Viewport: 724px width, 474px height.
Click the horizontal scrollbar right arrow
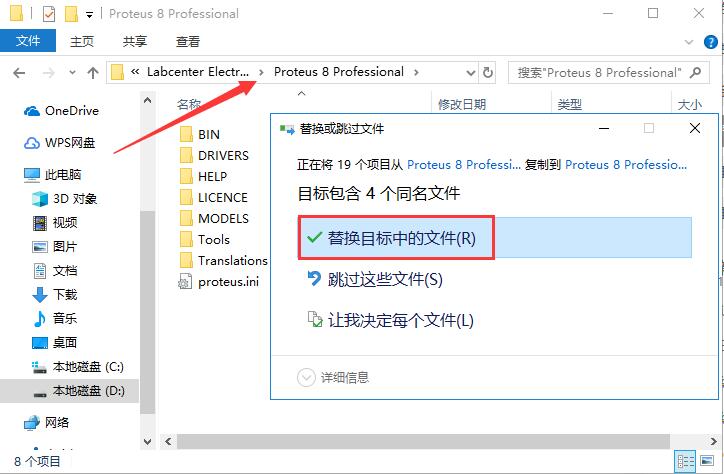point(713,441)
